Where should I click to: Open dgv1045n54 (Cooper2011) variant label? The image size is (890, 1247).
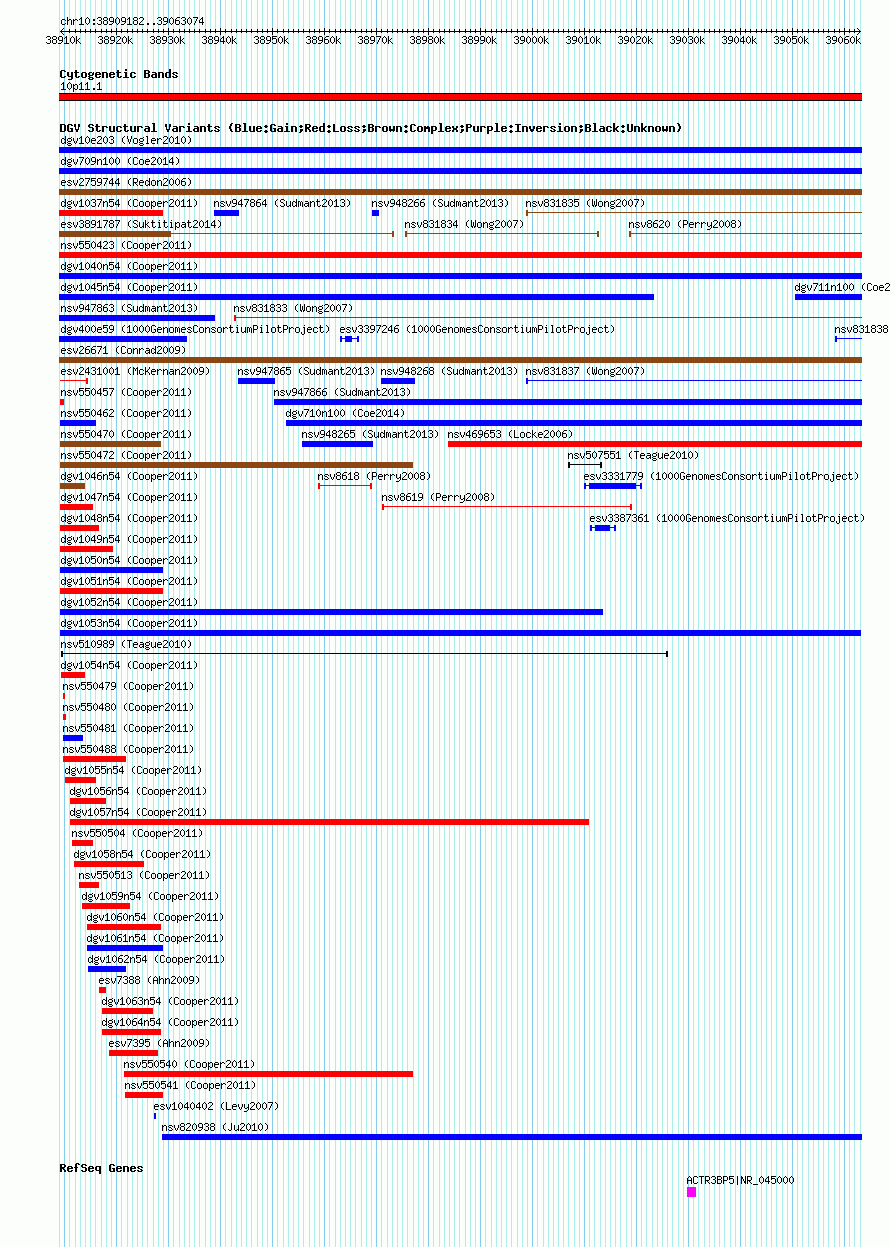pos(129,287)
